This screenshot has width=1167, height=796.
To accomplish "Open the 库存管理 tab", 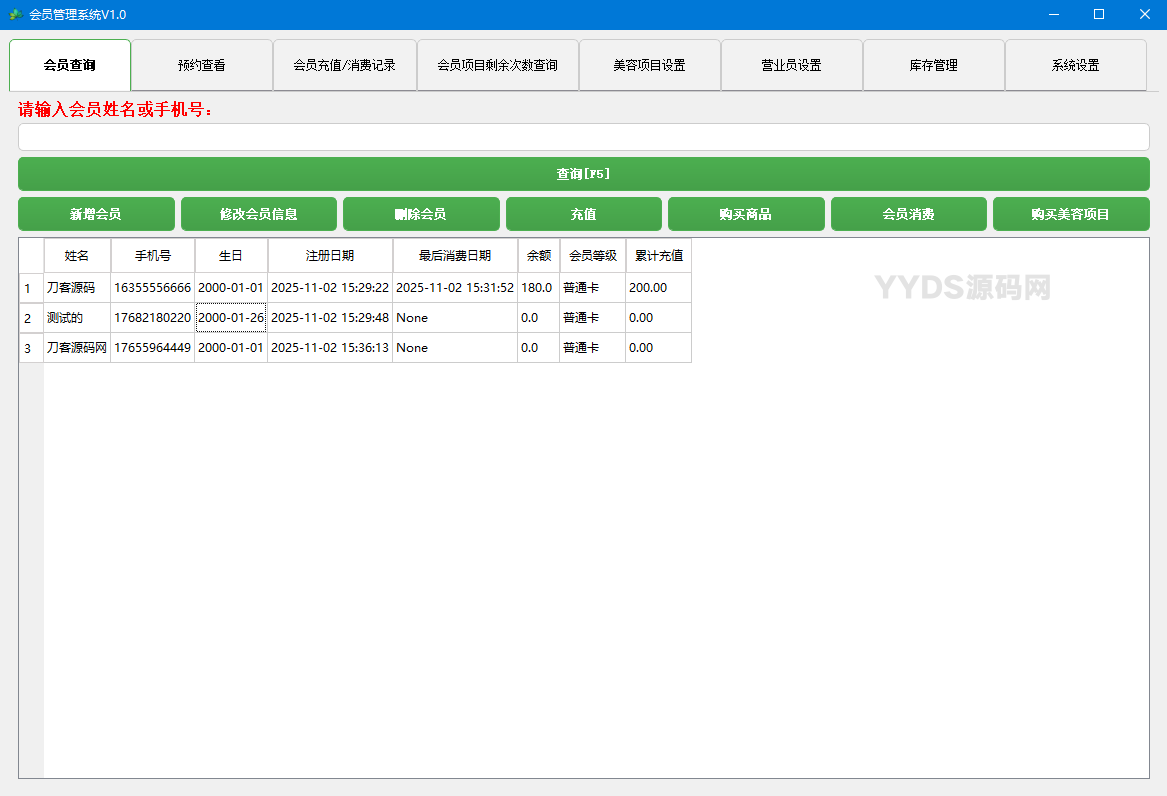I will (x=933, y=64).
